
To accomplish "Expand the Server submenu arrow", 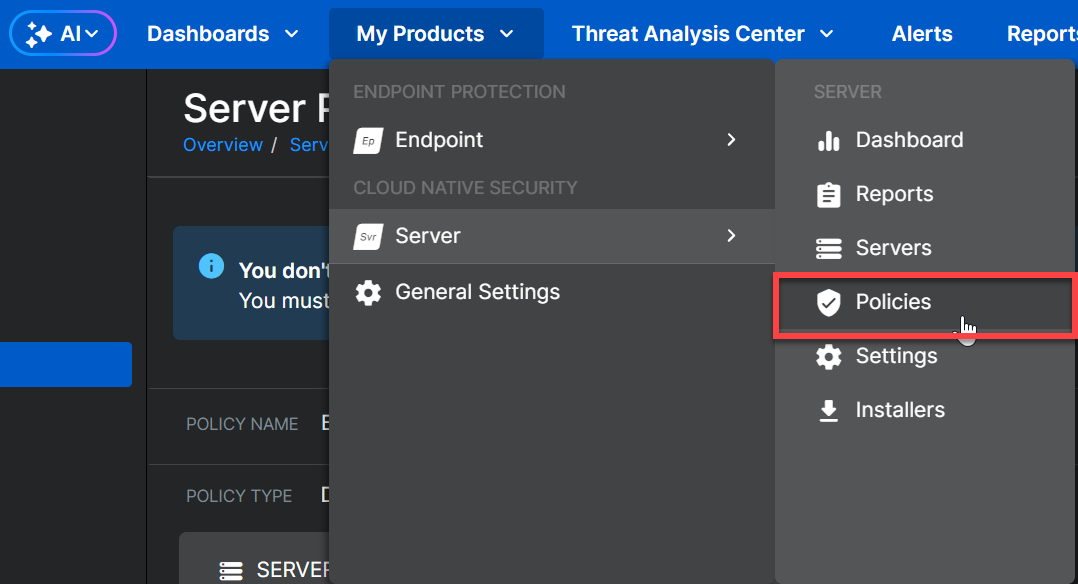I will click(731, 236).
